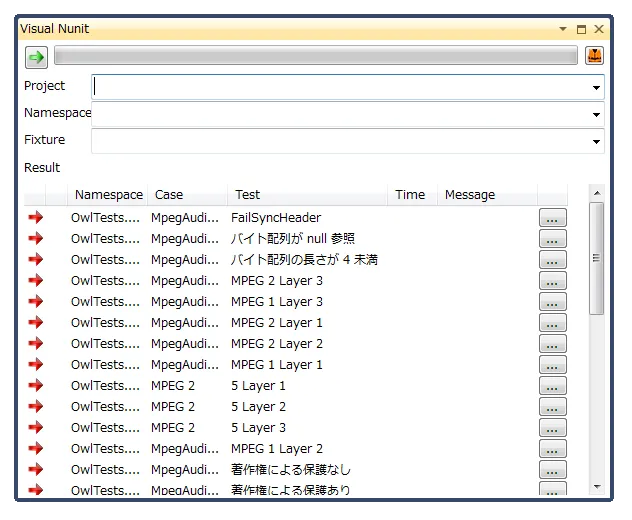The image size is (632, 520).
Task: Expand the Fixture dropdown
Action: click(x=596, y=142)
